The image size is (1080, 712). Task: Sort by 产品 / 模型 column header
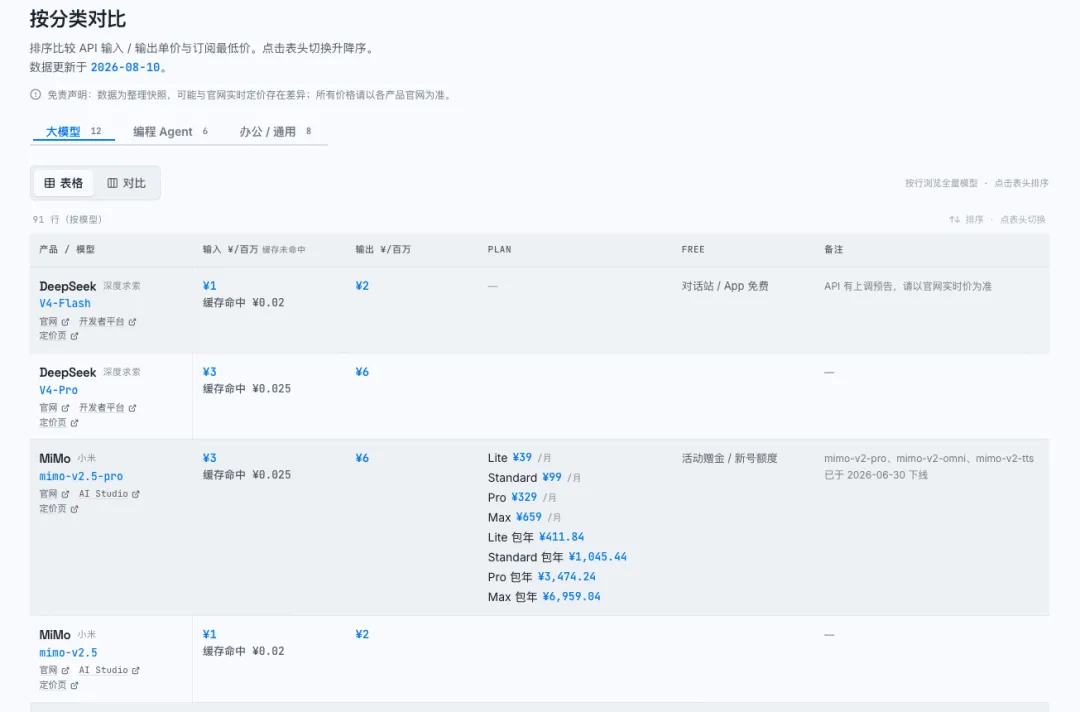tap(67, 249)
